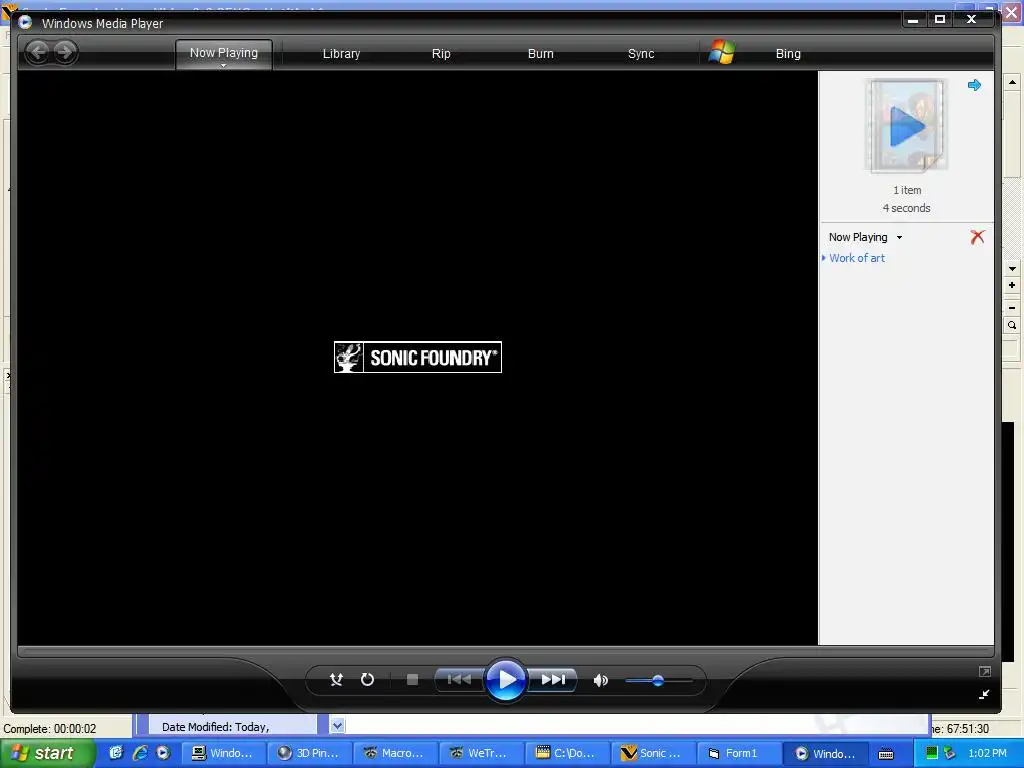Skip to the next track
Image resolution: width=1024 pixels, height=768 pixels.
pos(552,680)
